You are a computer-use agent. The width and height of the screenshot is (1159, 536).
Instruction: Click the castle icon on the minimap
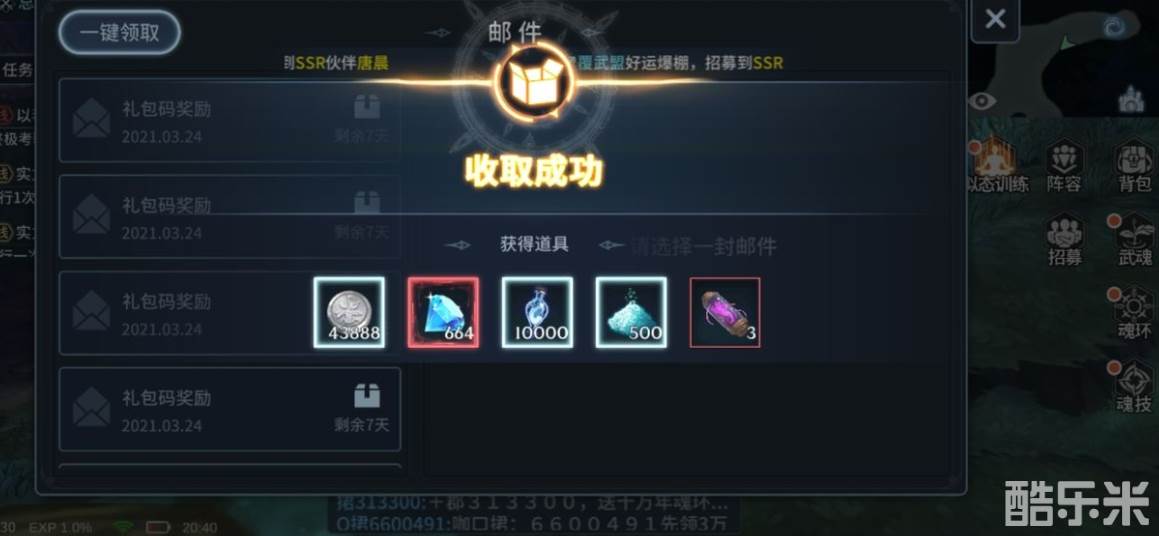1131,98
